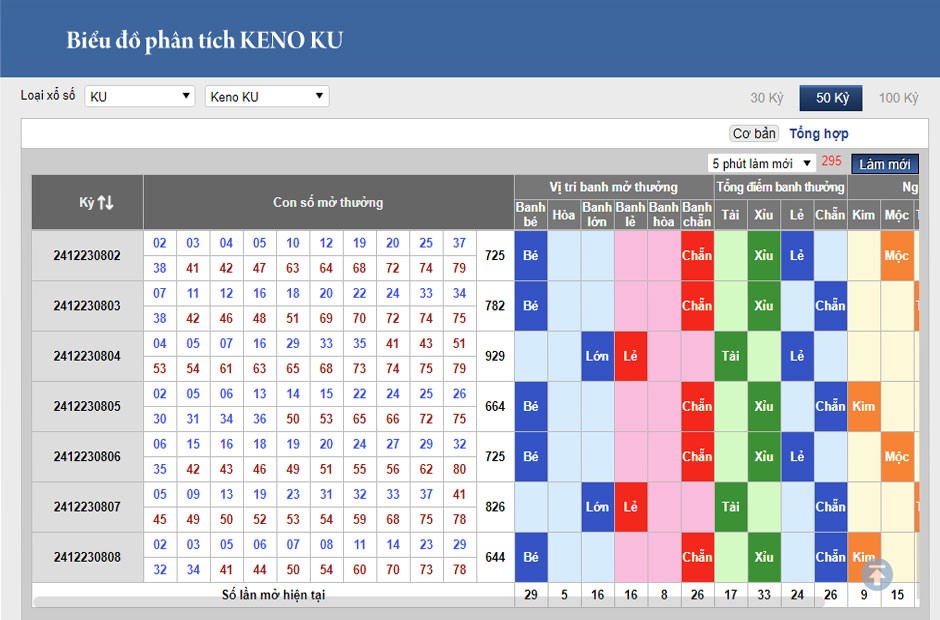Select period 2412230802 row label

point(87,255)
